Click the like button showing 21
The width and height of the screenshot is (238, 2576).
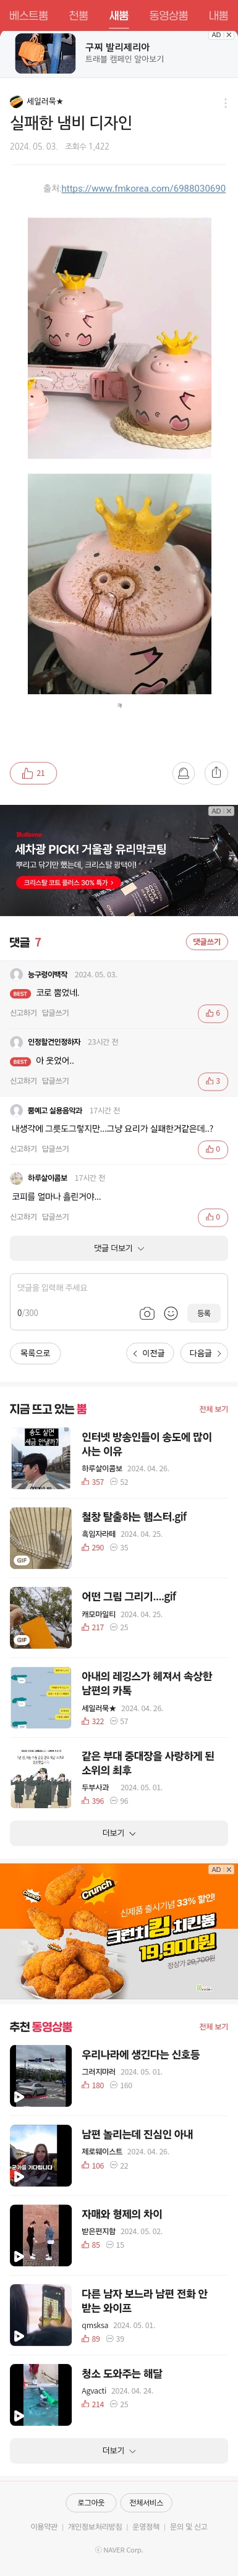point(33,773)
